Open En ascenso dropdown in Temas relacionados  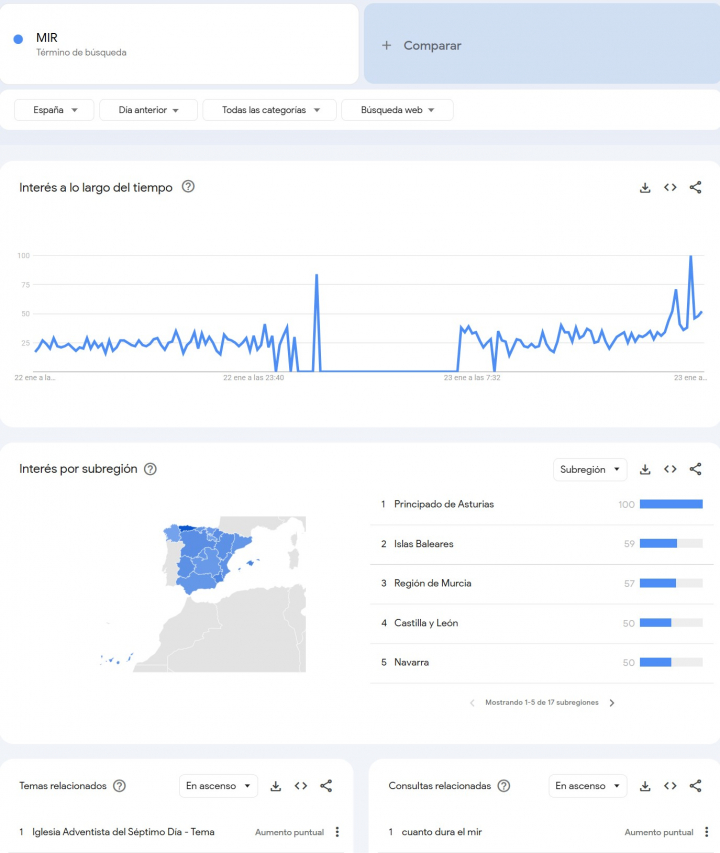click(x=218, y=786)
